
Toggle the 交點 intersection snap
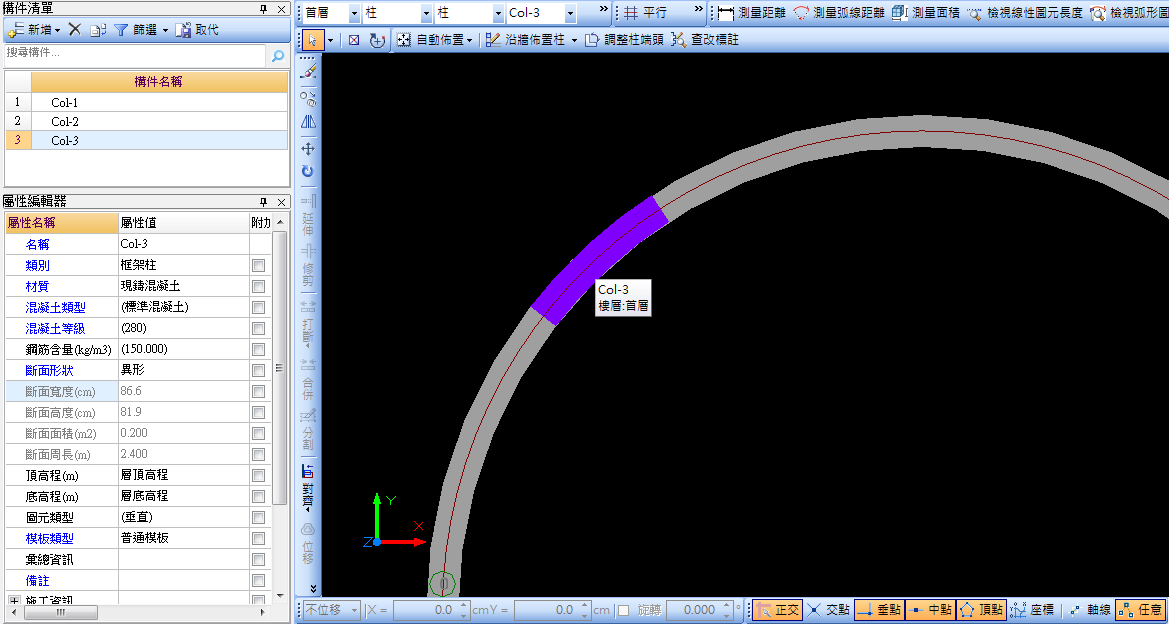pos(828,611)
